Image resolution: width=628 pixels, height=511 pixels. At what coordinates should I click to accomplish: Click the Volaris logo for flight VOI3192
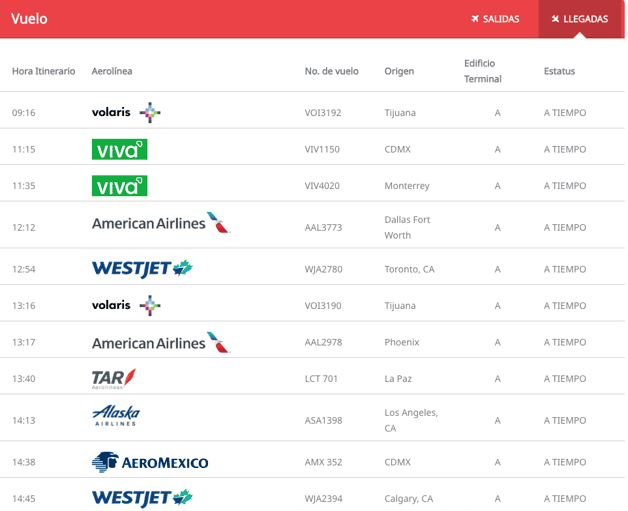click(x=125, y=111)
